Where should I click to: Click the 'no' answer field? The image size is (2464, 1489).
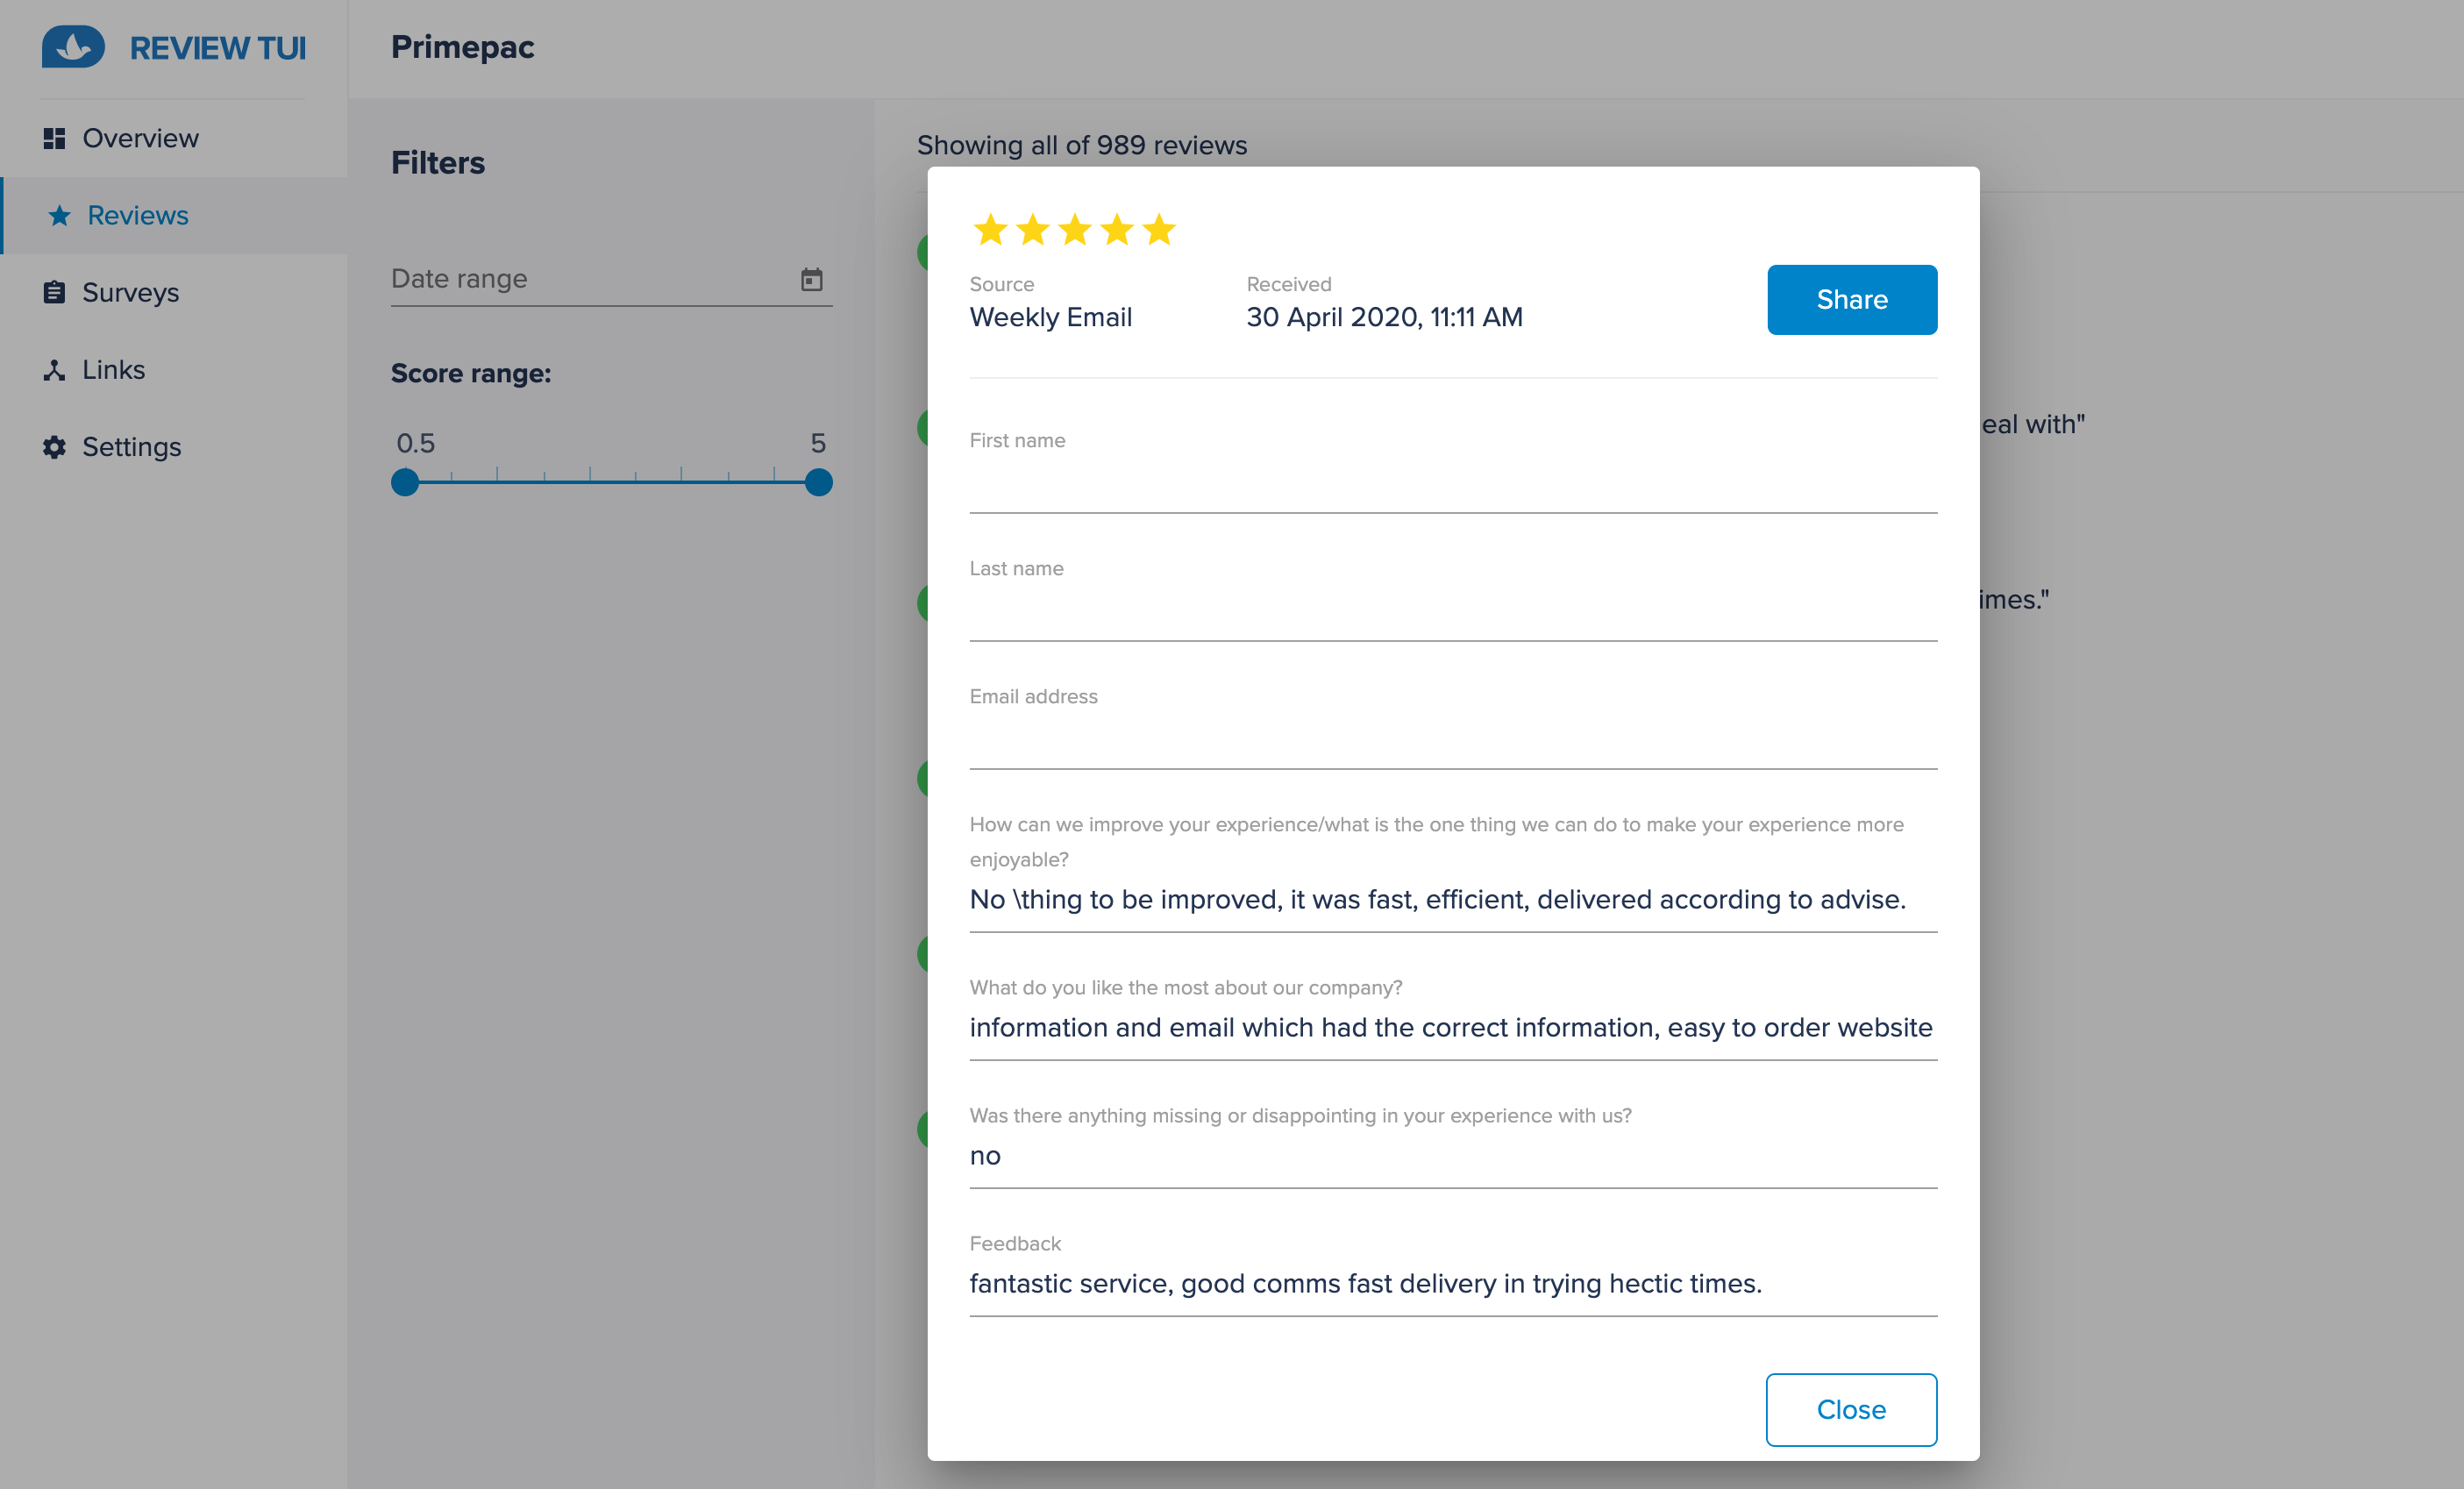(x=1453, y=1155)
